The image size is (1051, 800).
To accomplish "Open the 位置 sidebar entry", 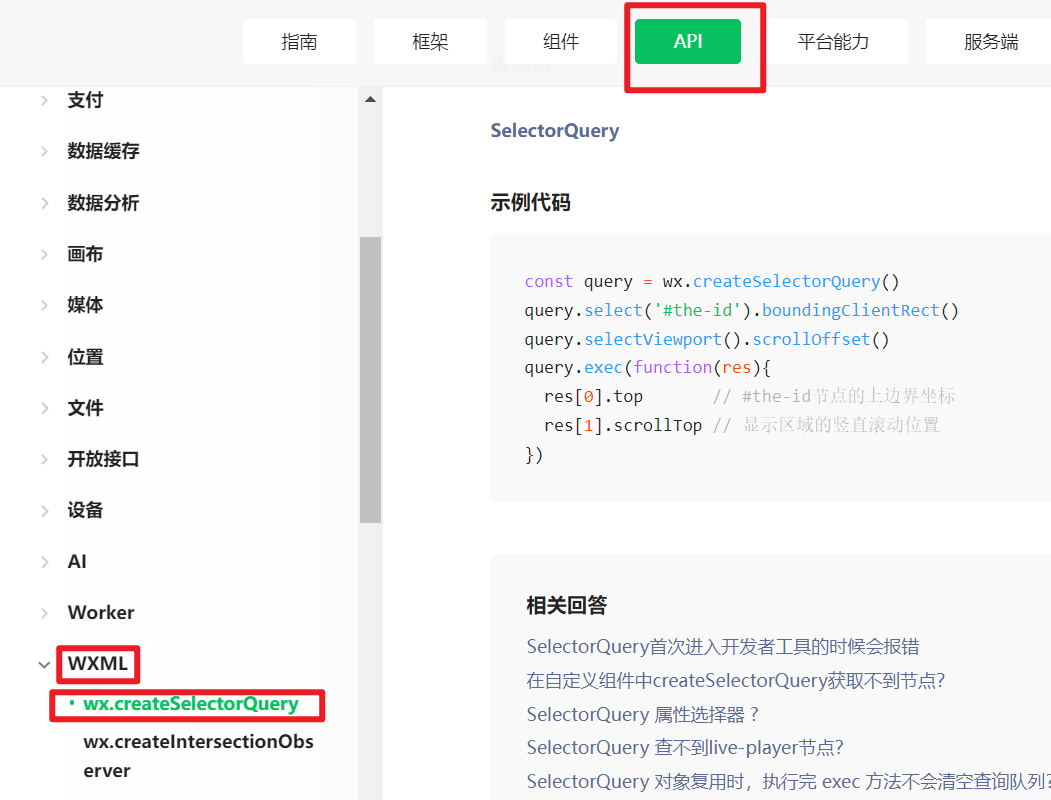I will click(x=85, y=357).
